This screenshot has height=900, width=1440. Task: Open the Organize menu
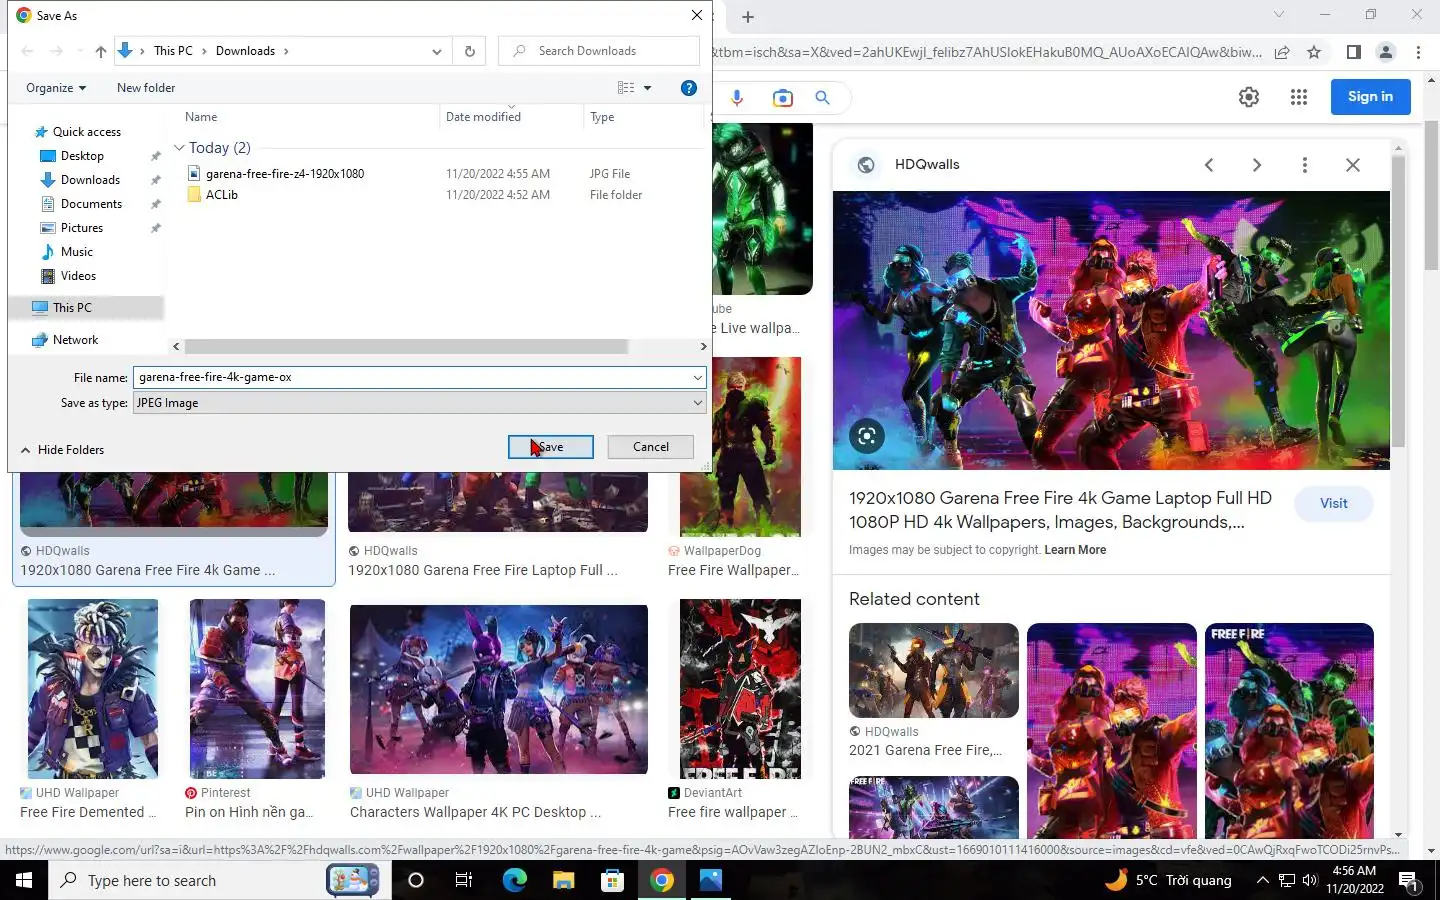click(x=56, y=88)
